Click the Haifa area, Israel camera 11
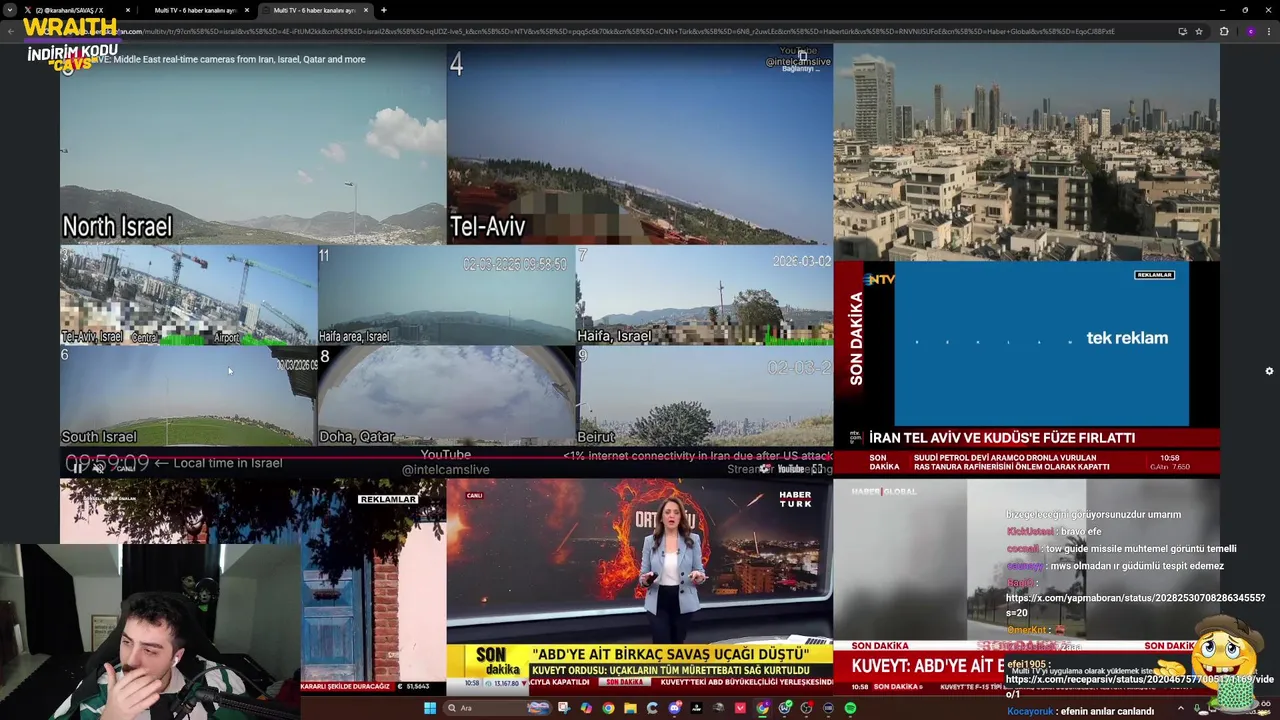The width and height of the screenshot is (1280, 720). tap(447, 295)
